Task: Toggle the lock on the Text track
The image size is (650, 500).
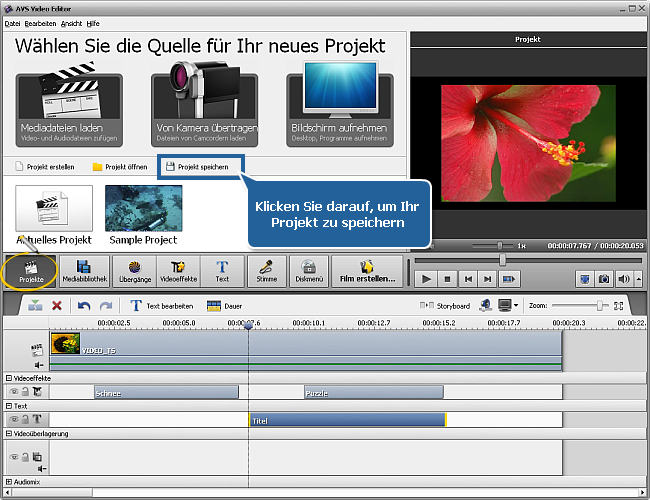Action: pos(26,420)
